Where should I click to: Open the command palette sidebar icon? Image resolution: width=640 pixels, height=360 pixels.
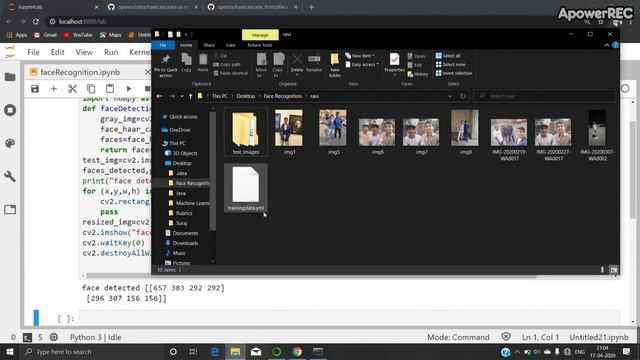click(10, 143)
